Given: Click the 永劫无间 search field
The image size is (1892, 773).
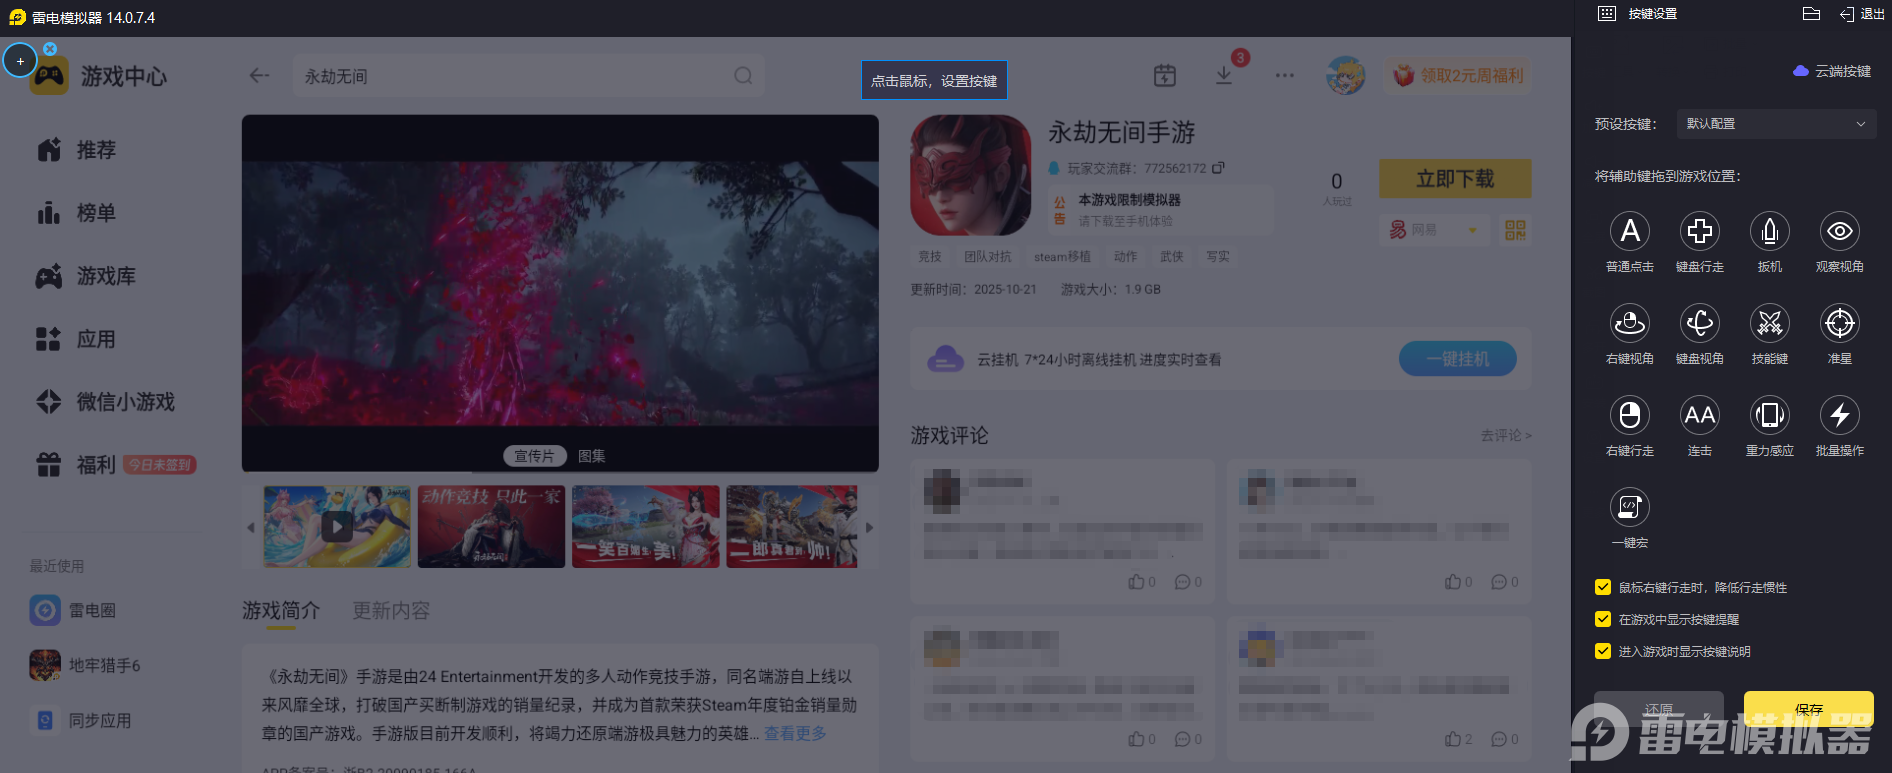Looking at the screenshot, I should 529,76.
